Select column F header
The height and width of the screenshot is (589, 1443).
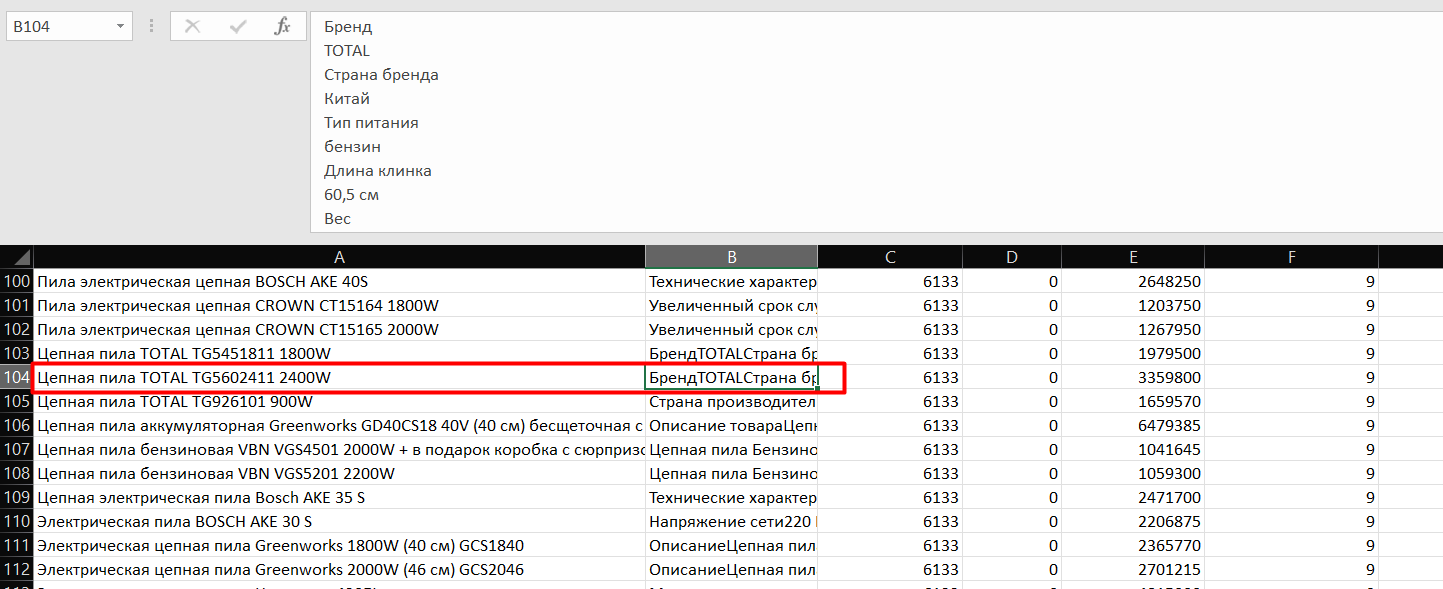tap(1291, 257)
